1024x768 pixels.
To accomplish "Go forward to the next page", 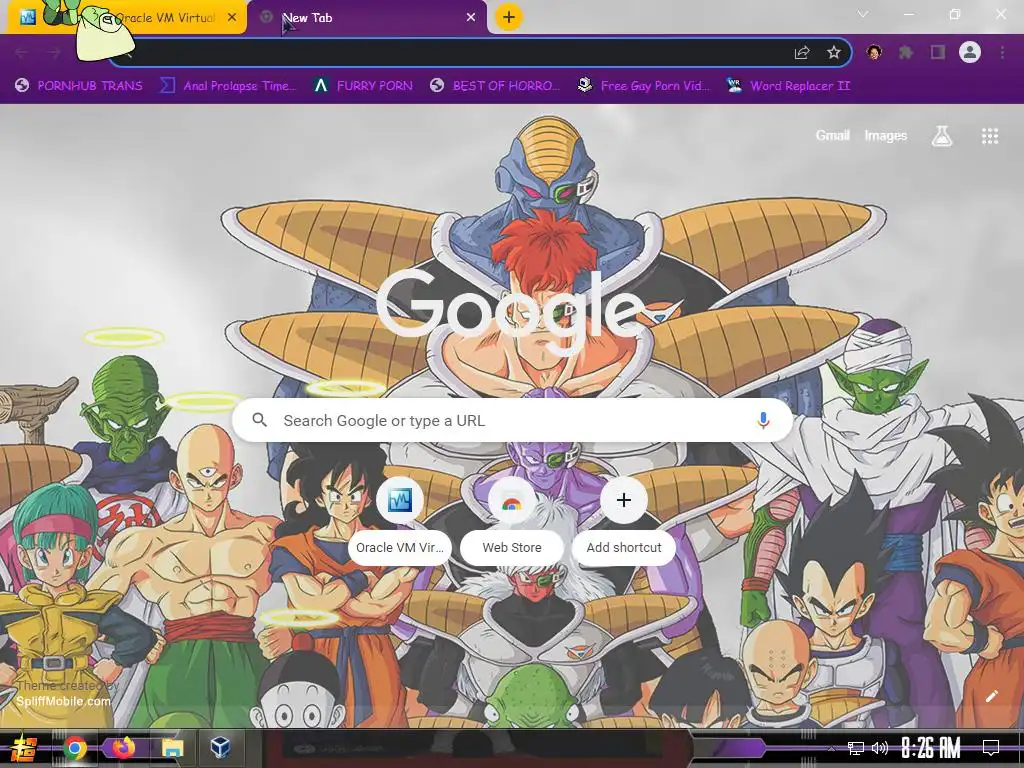I will [x=54, y=53].
